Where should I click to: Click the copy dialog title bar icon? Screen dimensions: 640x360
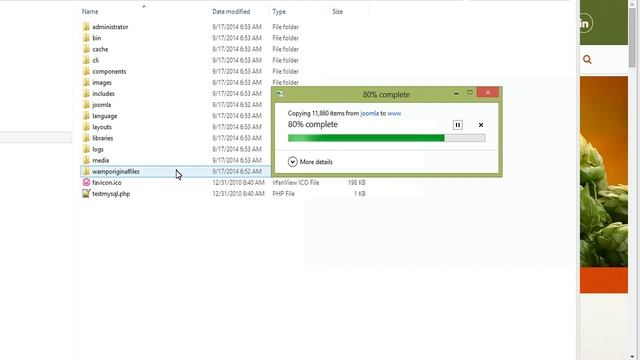pos(280,94)
